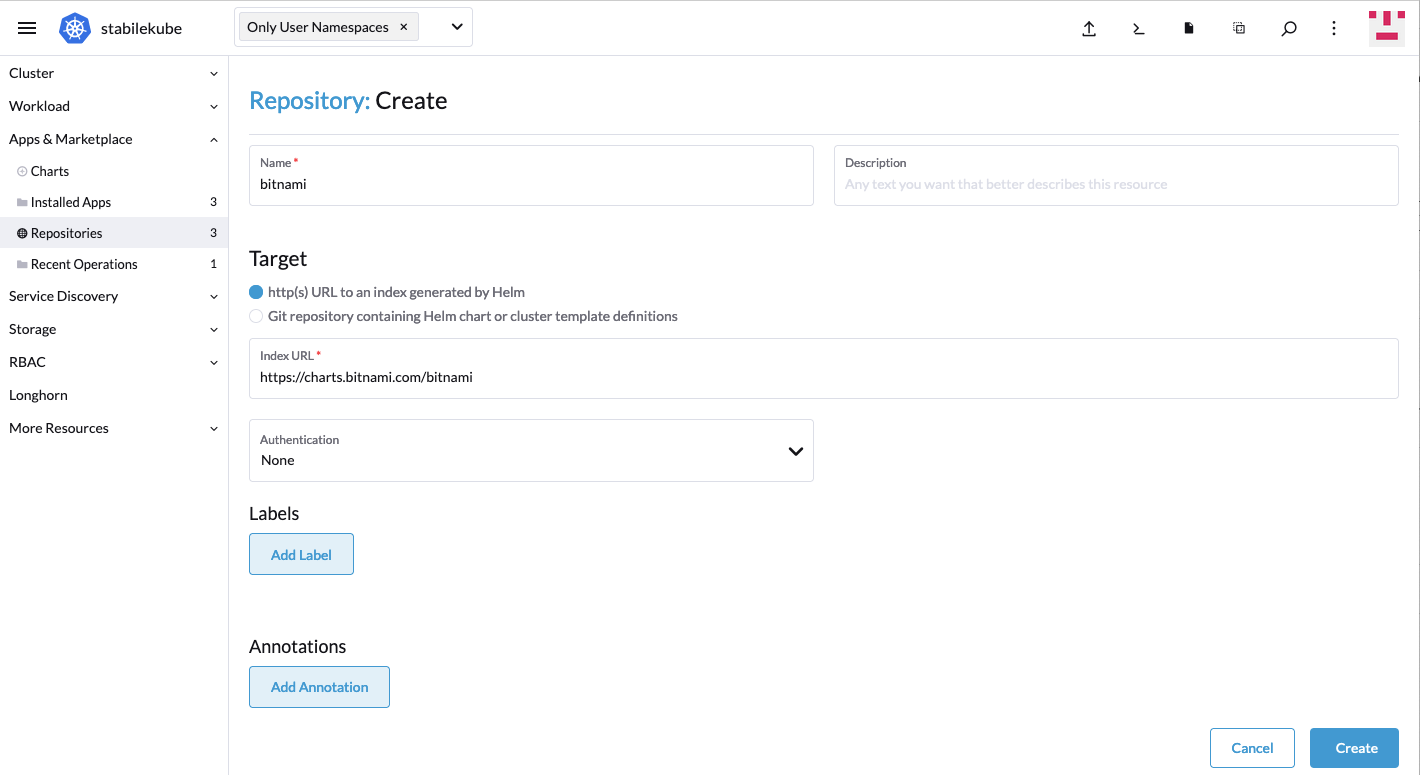Click the Charts icon in sidebar
The image size is (1420, 775).
tap(22, 172)
